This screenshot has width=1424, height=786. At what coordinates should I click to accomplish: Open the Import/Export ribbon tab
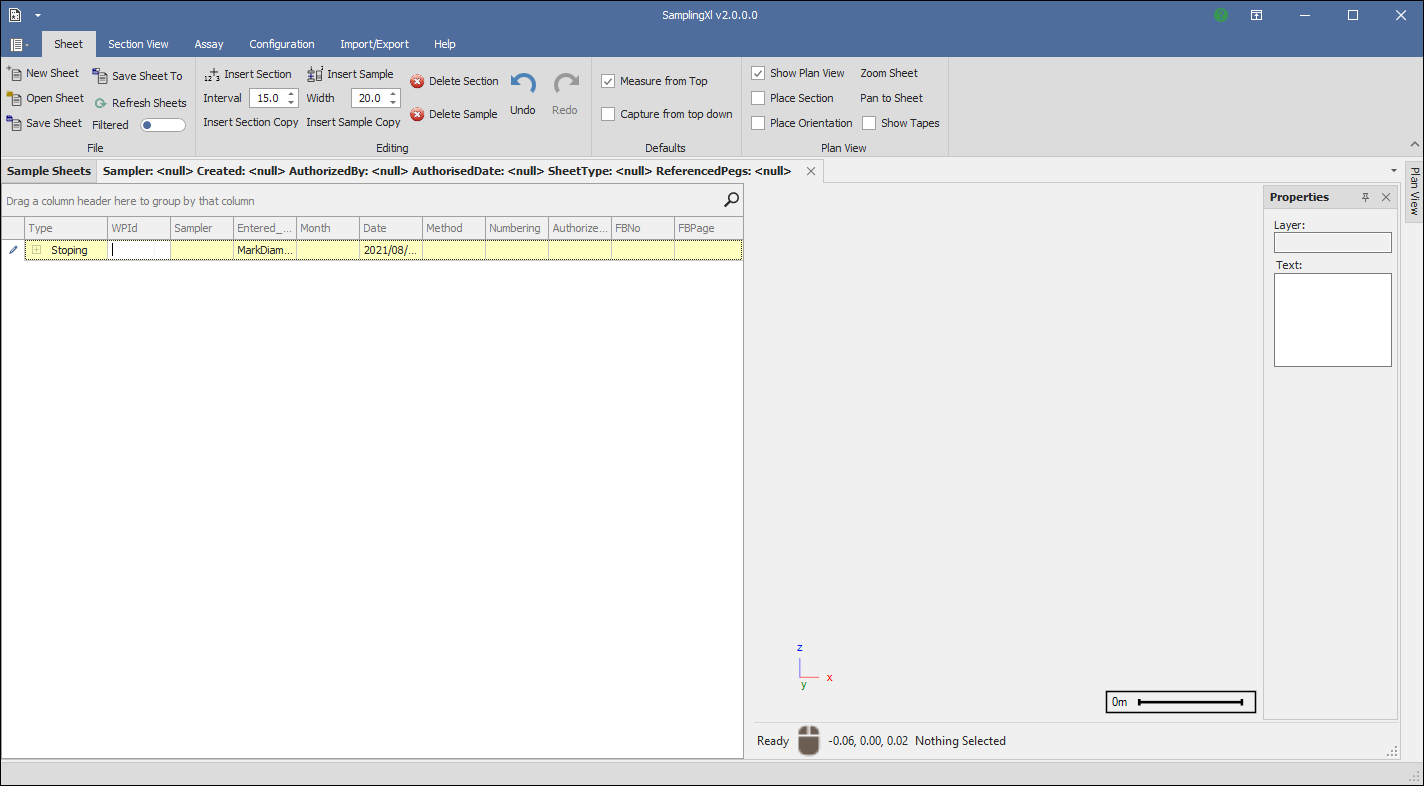(x=374, y=44)
